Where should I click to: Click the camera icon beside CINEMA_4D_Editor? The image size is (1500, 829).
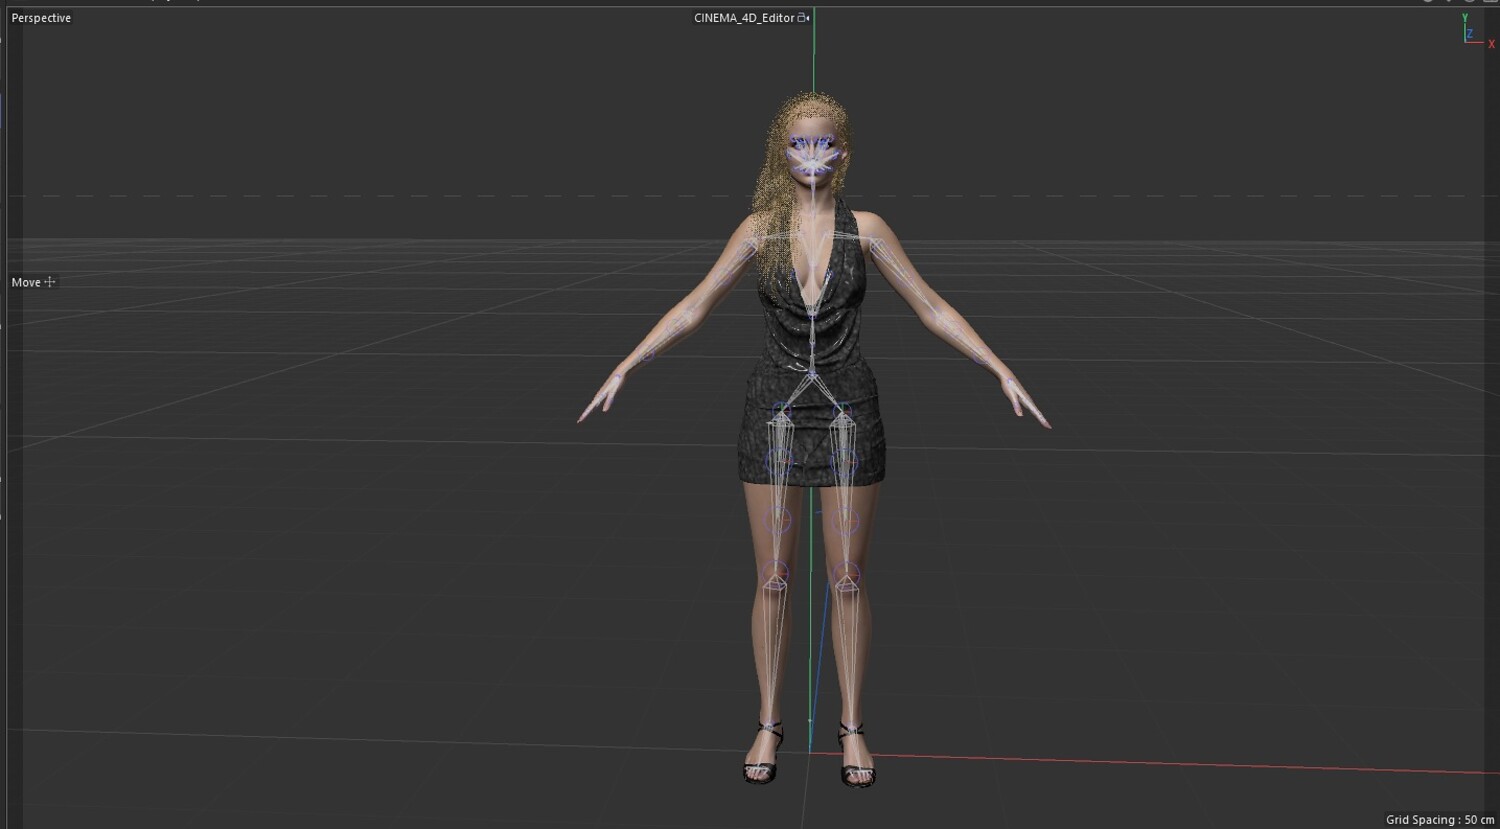click(x=803, y=18)
